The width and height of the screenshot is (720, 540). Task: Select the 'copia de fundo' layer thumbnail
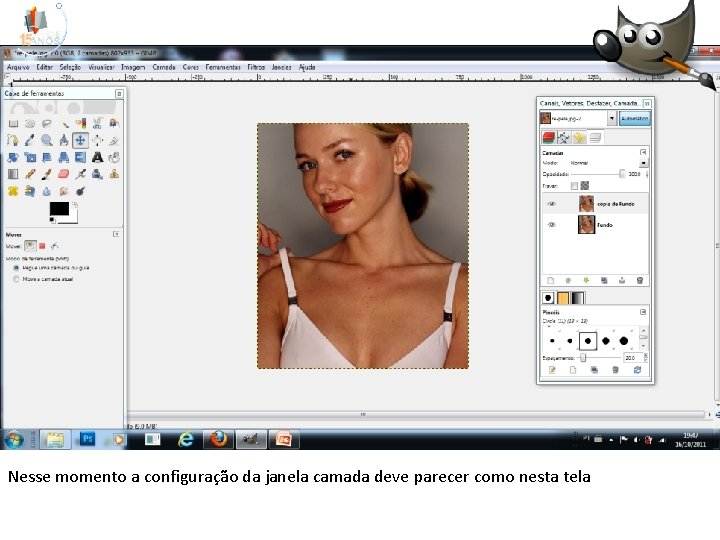[x=586, y=203]
